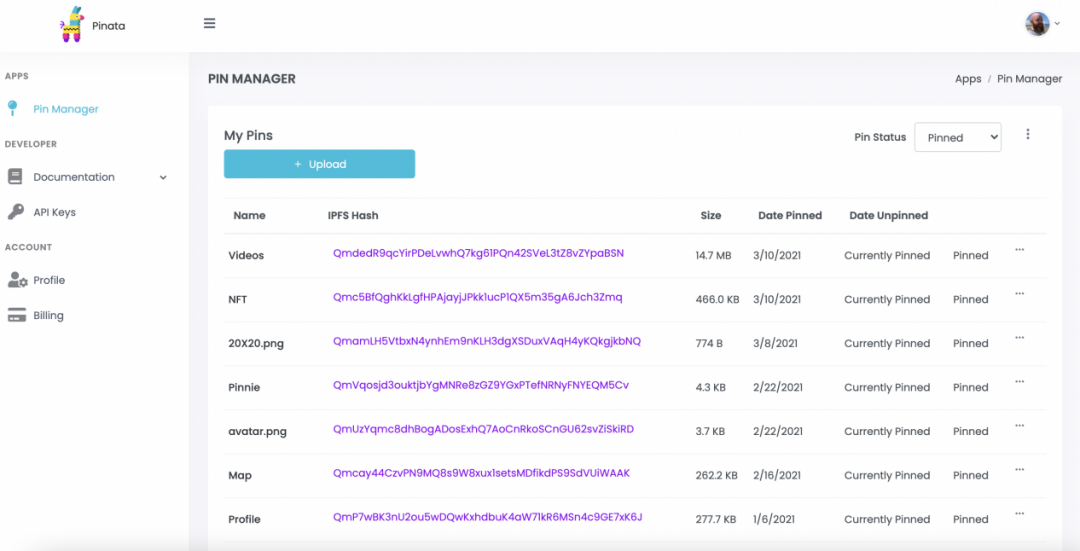Click the Billing credit card icon
1080x551 pixels.
coord(16,315)
